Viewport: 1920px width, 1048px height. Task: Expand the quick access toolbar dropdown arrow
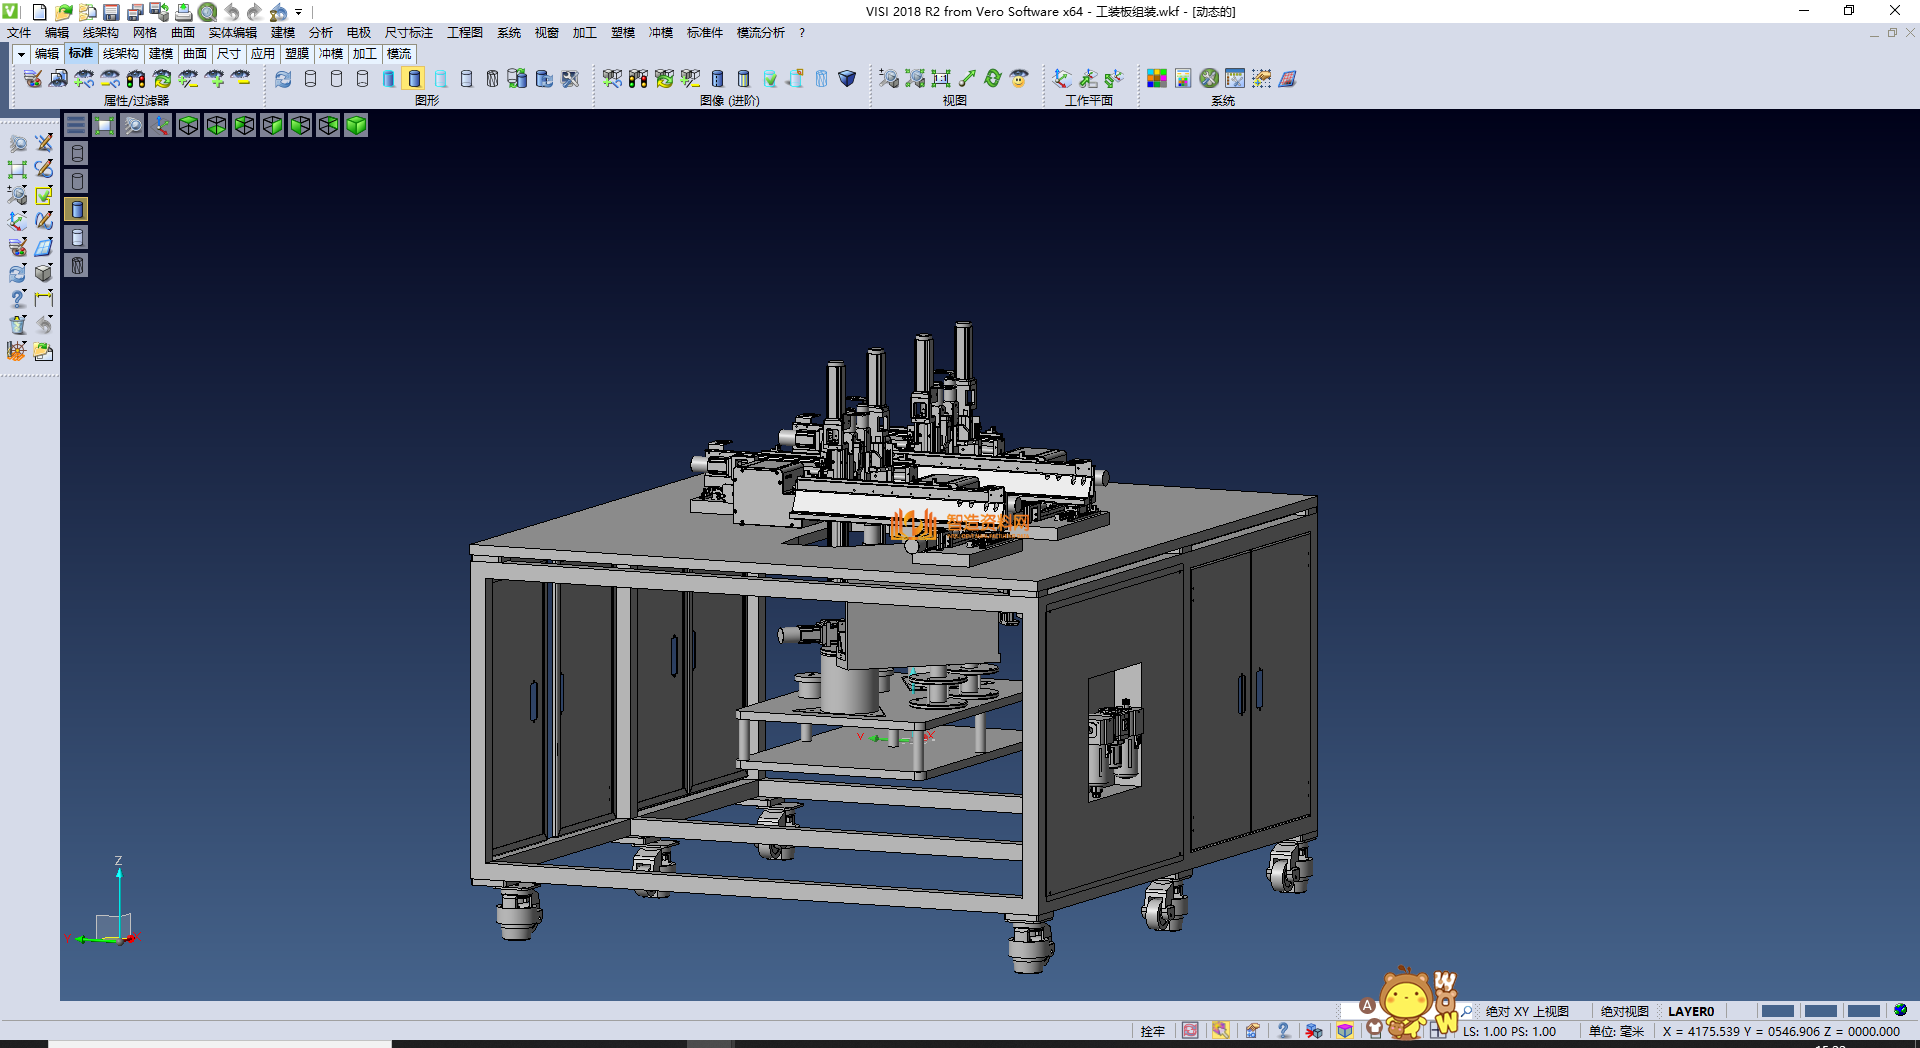pyautogui.click(x=299, y=12)
